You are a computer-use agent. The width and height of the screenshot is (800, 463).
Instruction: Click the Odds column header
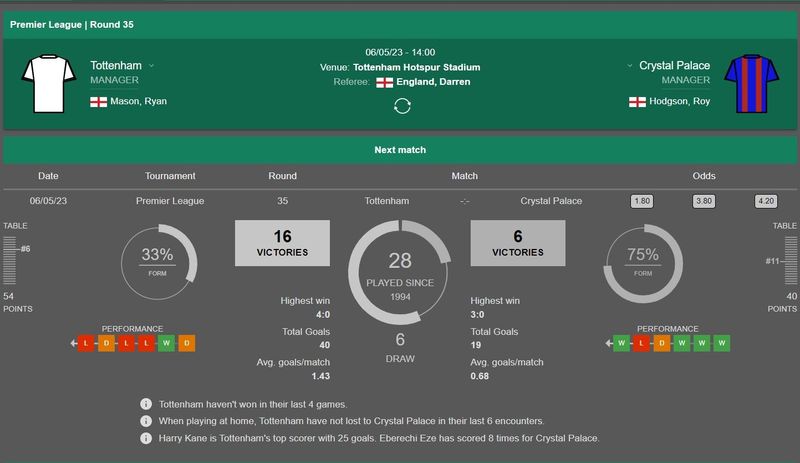(x=704, y=176)
